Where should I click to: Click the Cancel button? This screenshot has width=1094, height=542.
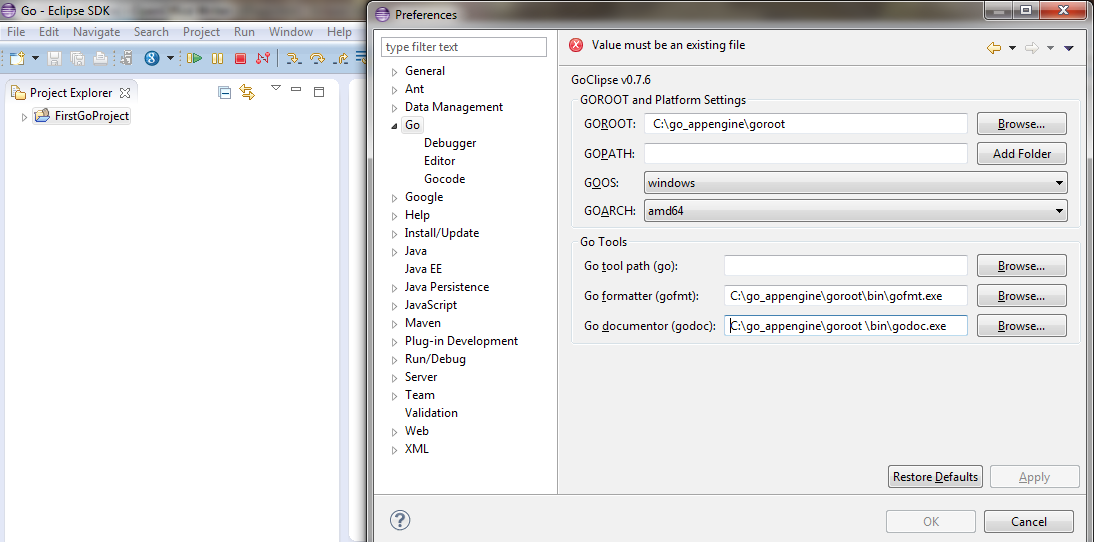[1028, 521]
